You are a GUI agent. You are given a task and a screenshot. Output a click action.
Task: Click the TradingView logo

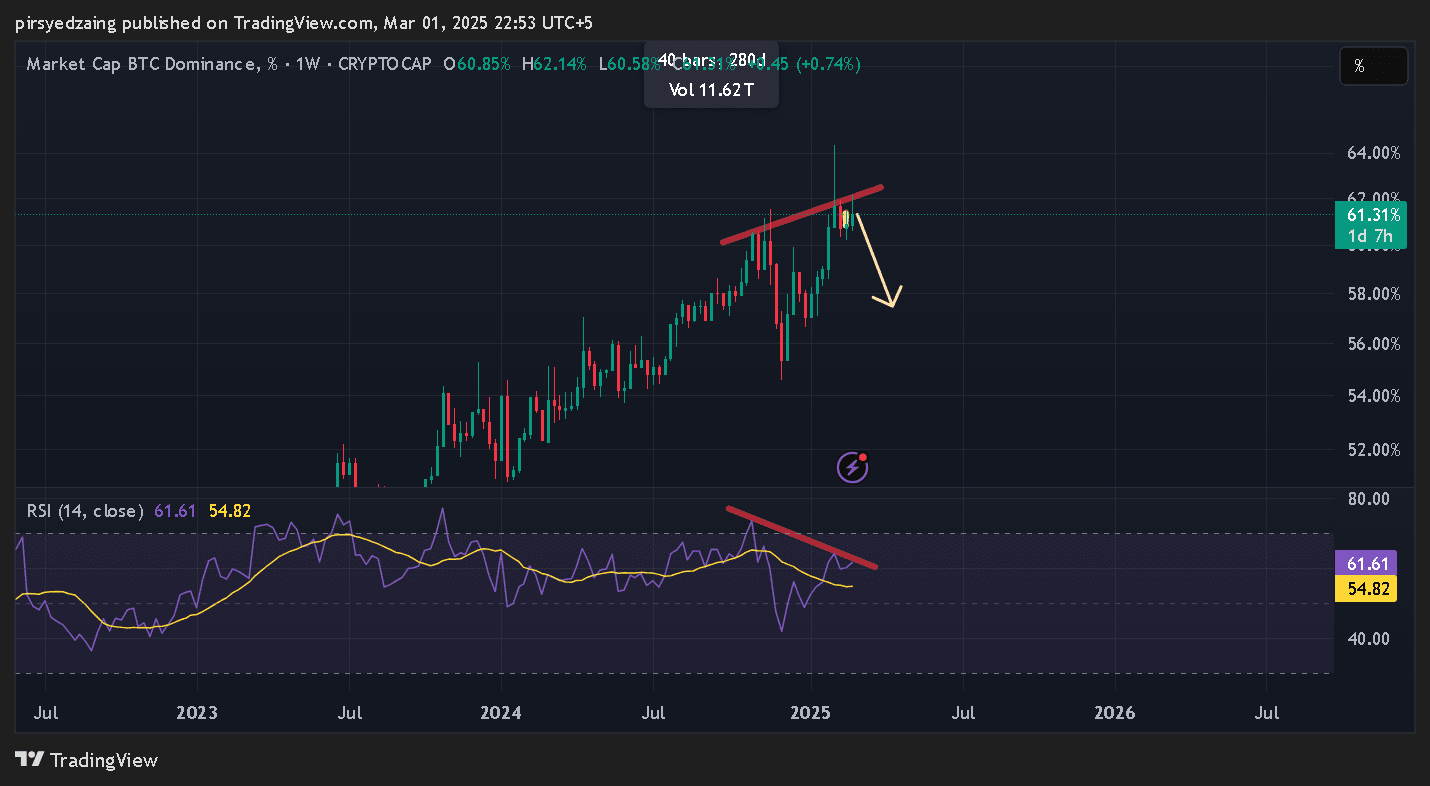tap(87, 760)
